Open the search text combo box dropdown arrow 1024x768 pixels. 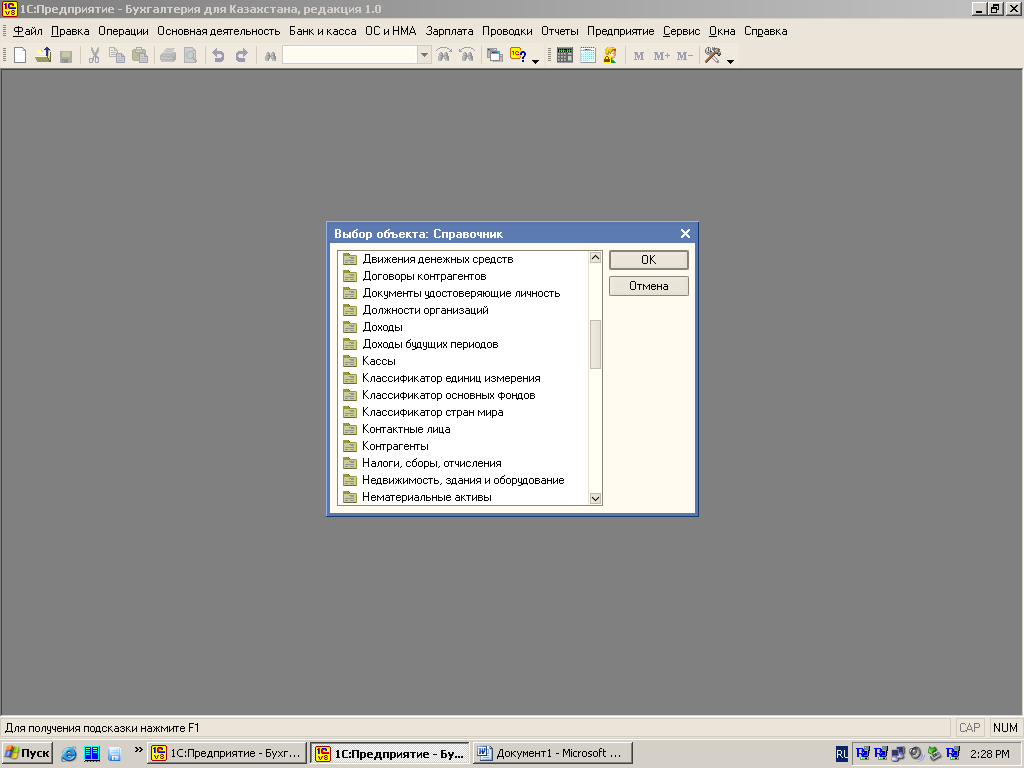pyautogui.click(x=424, y=56)
